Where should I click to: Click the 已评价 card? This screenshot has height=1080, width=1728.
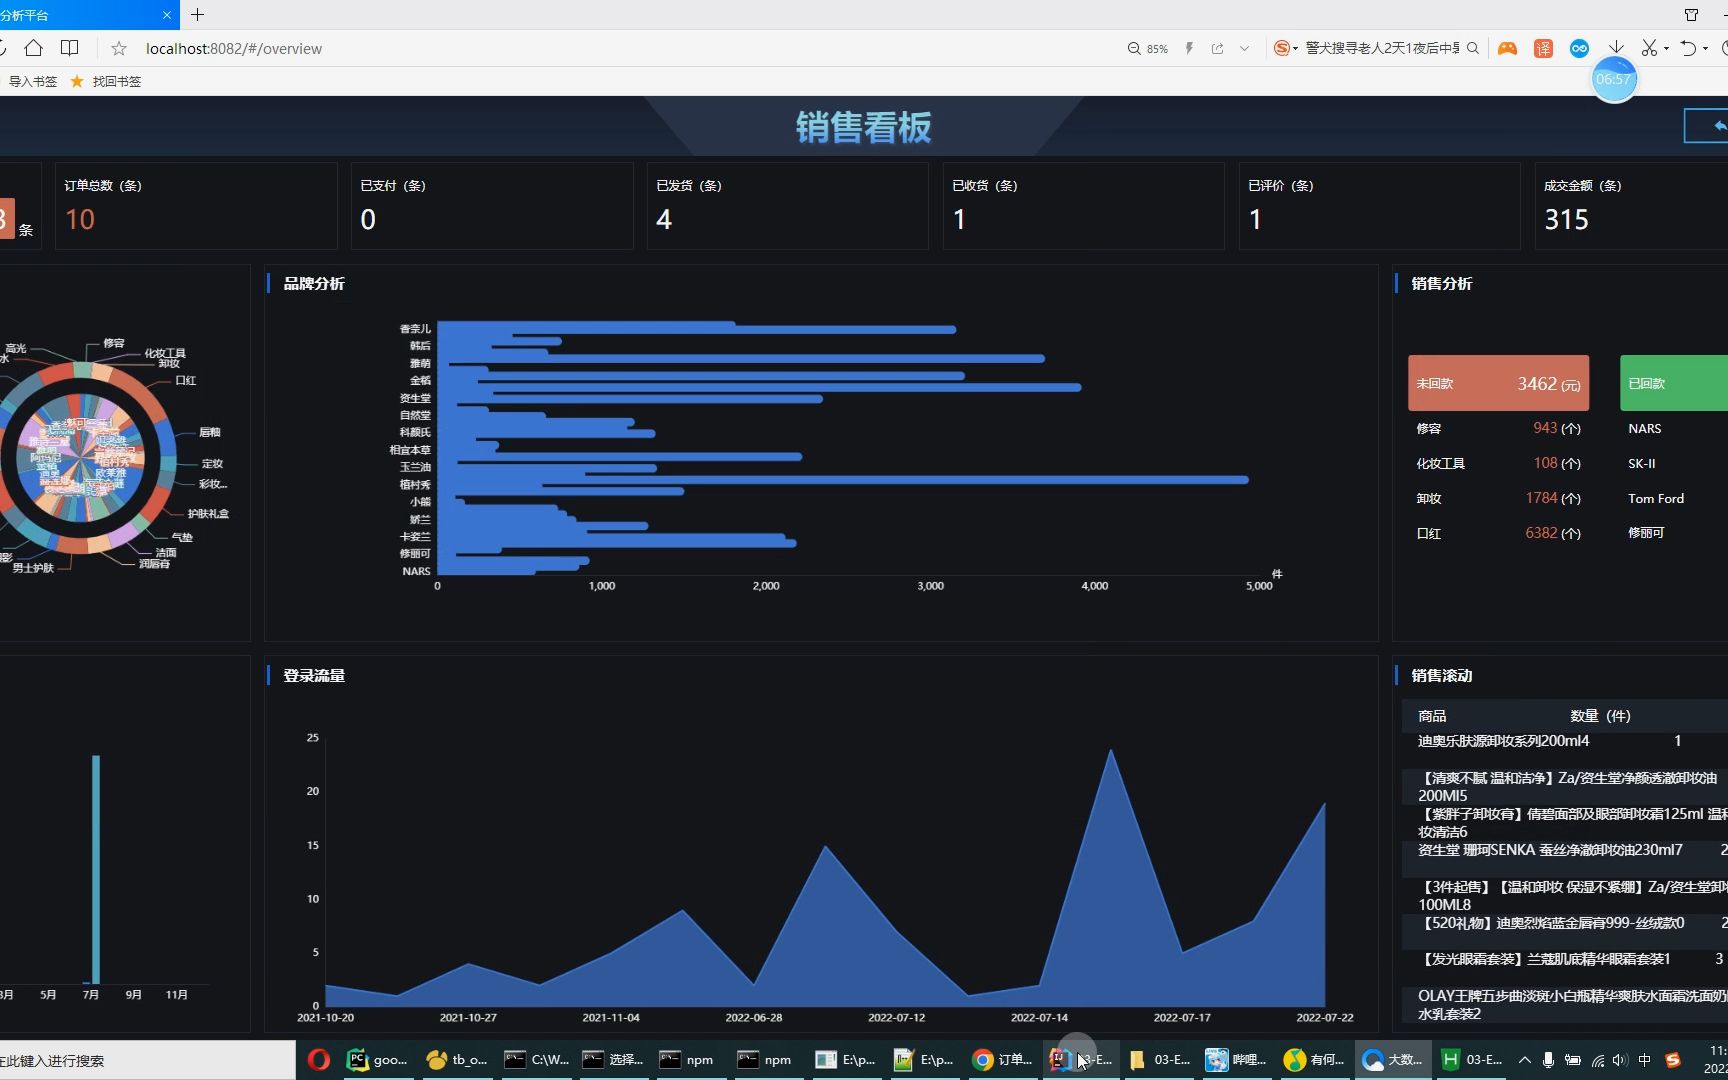point(1380,206)
